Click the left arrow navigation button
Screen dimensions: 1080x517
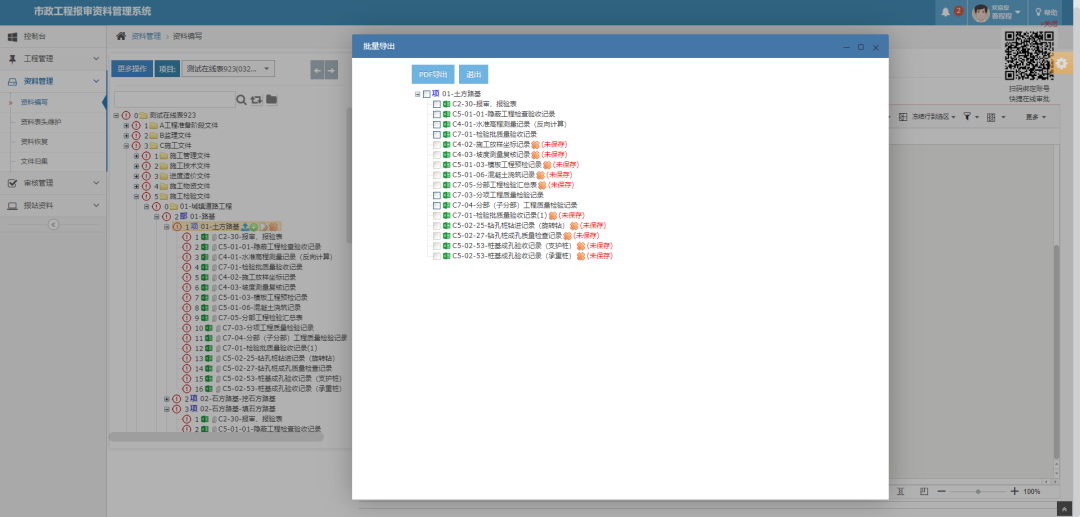point(317,69)
